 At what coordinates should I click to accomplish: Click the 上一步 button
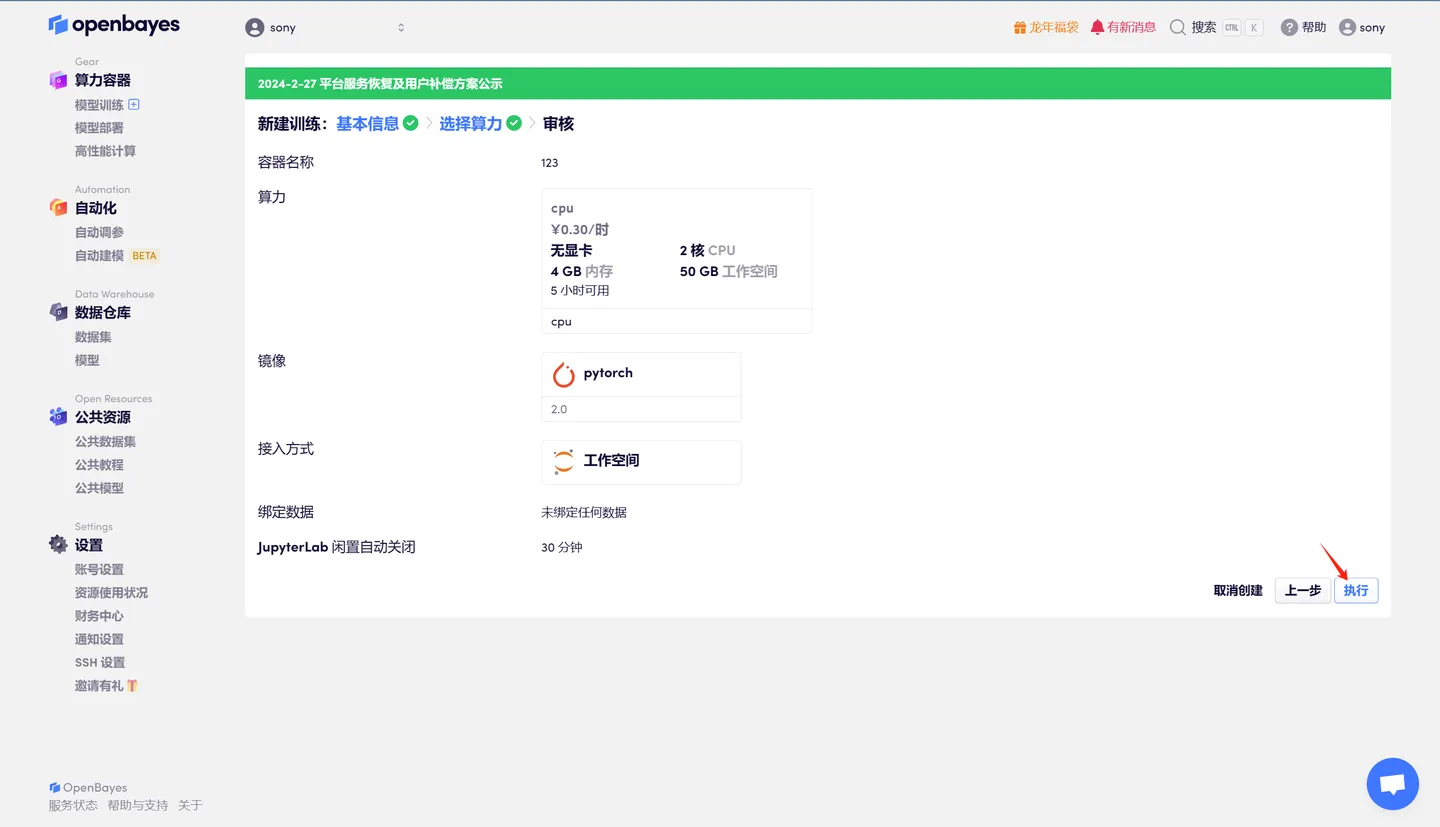coord(1302,590)
